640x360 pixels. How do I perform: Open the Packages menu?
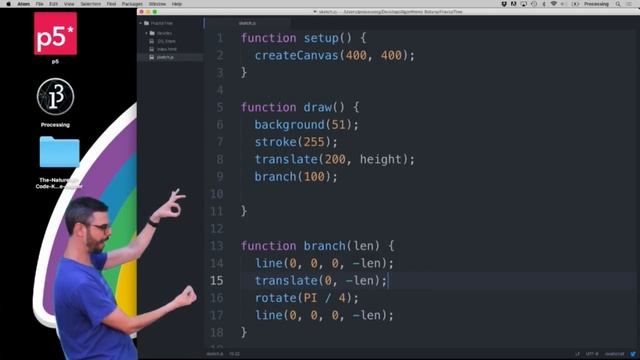pos(132,4)
